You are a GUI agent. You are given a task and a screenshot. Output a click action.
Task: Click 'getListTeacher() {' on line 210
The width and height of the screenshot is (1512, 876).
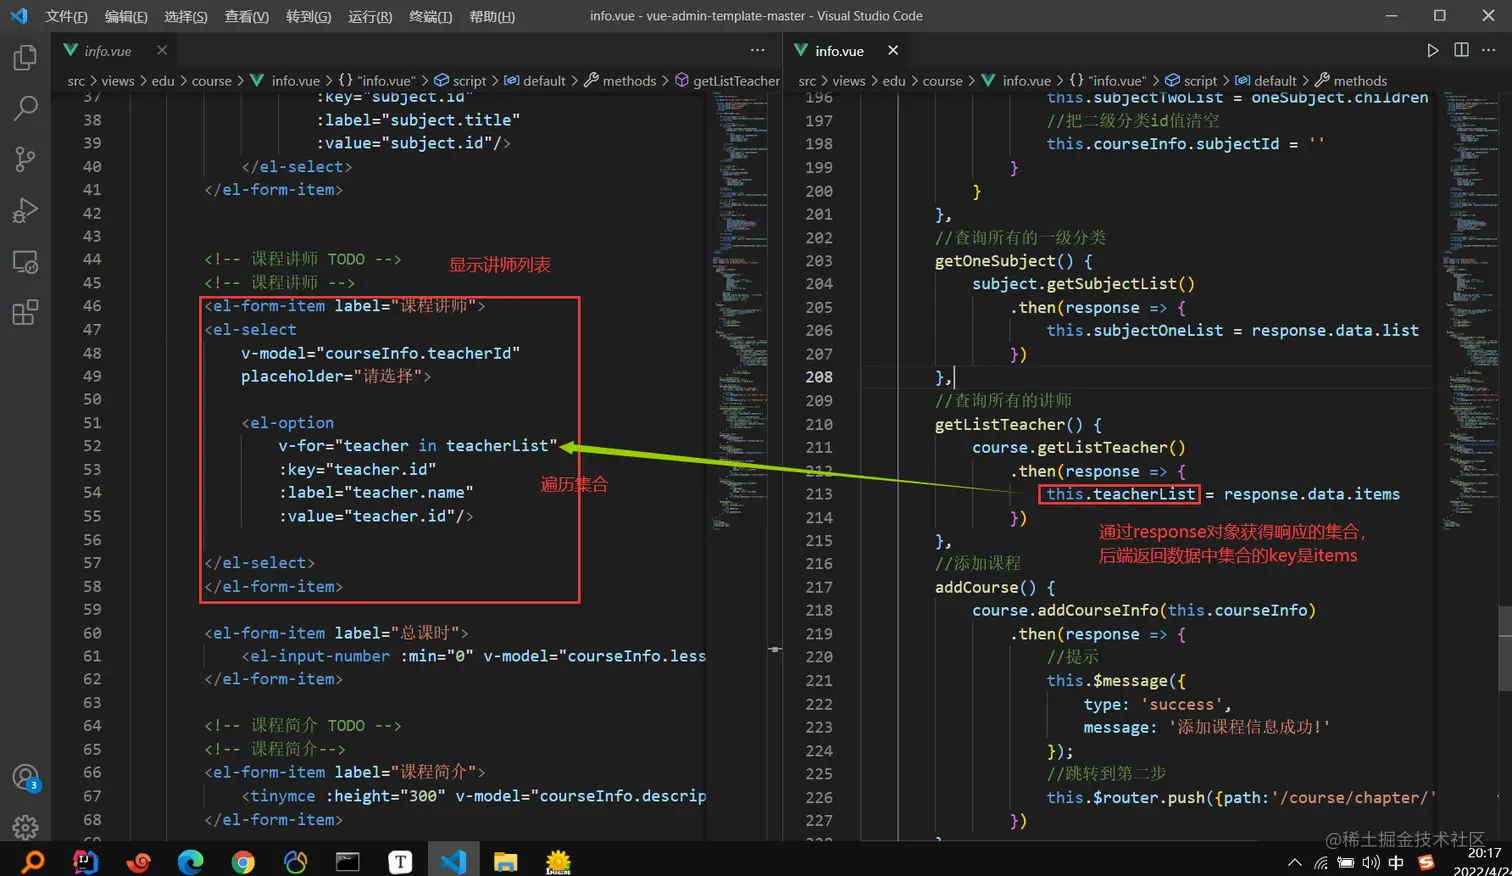(x=1018, y=424)
